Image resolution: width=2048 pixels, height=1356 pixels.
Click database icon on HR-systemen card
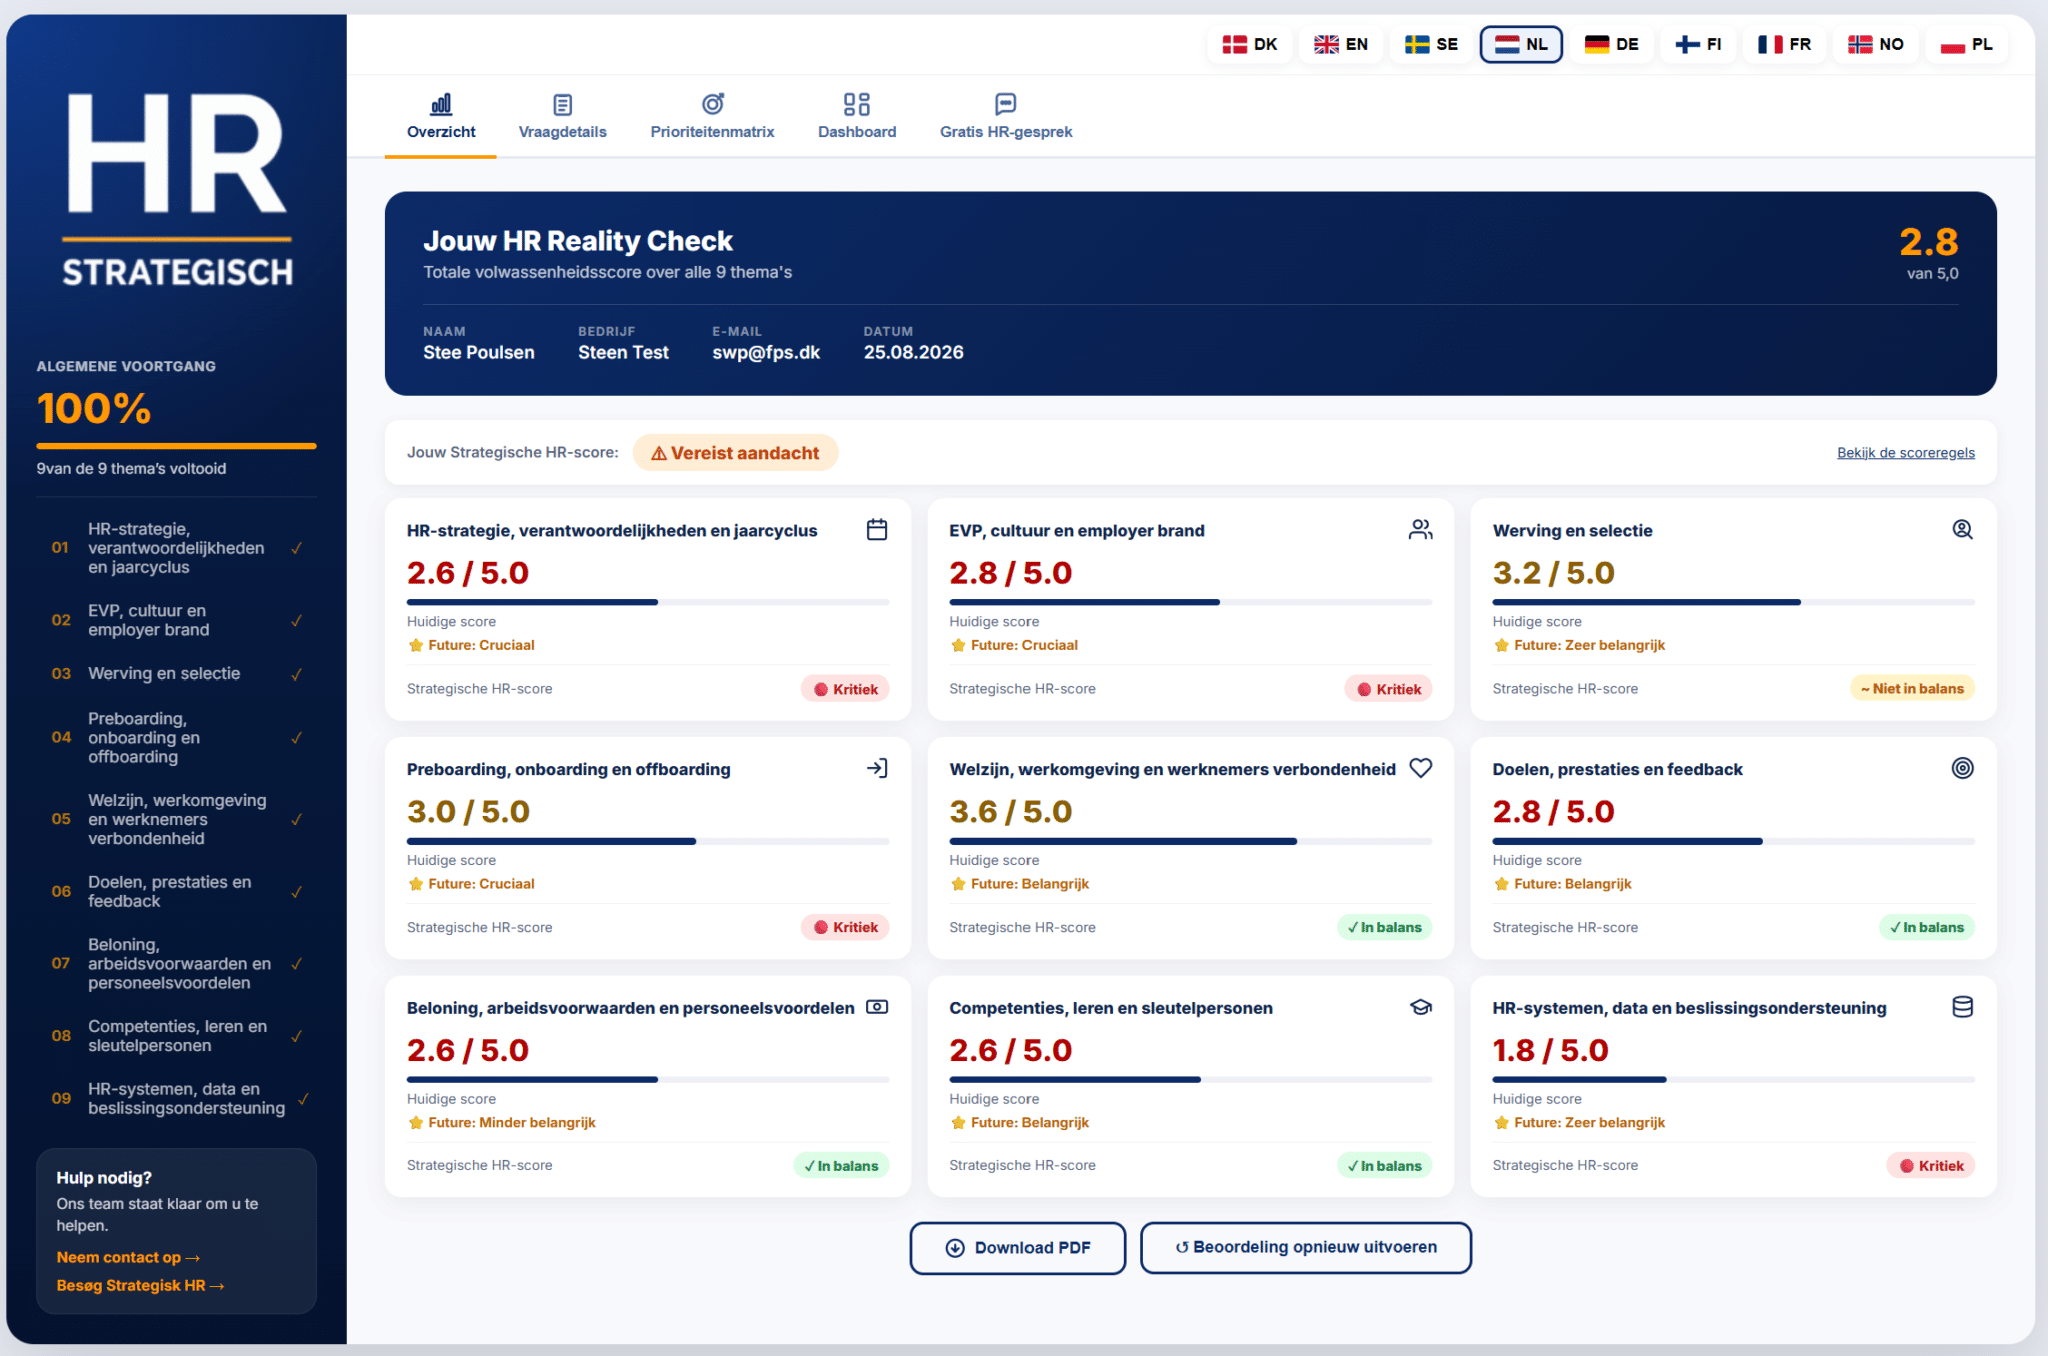(x=1963, y=1007)
